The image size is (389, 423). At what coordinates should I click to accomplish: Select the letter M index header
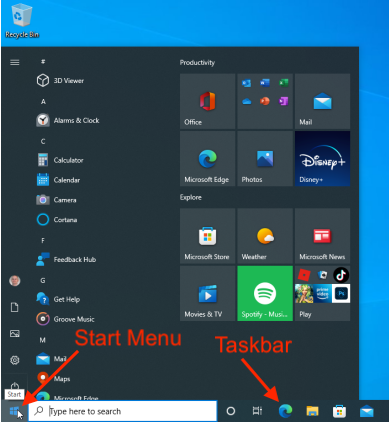(x=43, y=340)
